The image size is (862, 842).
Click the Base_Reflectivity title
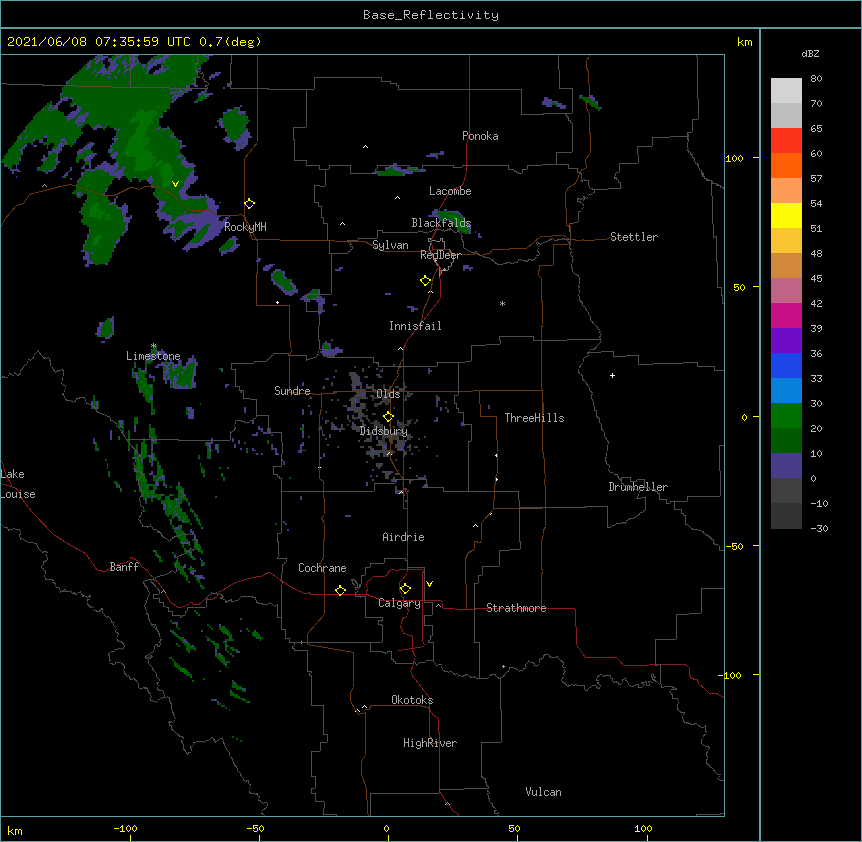(x=431, y=15)
